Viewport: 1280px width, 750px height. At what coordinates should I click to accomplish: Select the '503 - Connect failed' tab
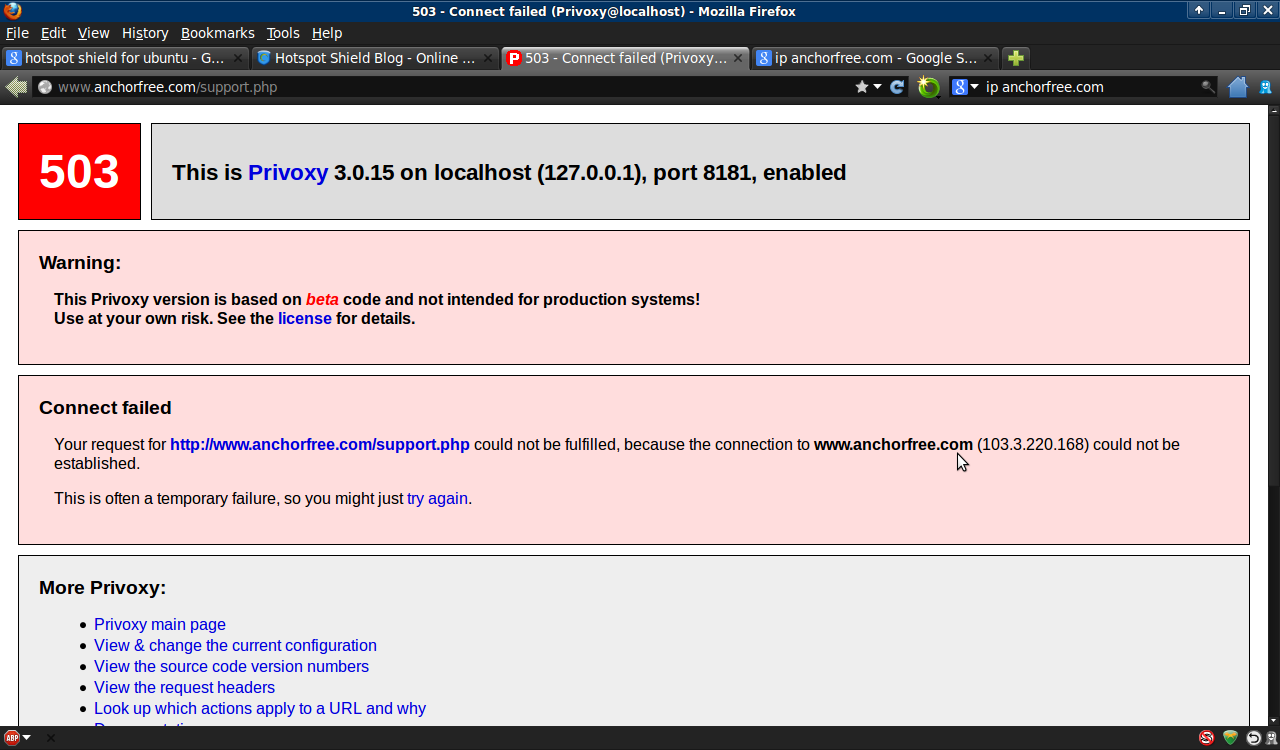[x=625, y=58]
